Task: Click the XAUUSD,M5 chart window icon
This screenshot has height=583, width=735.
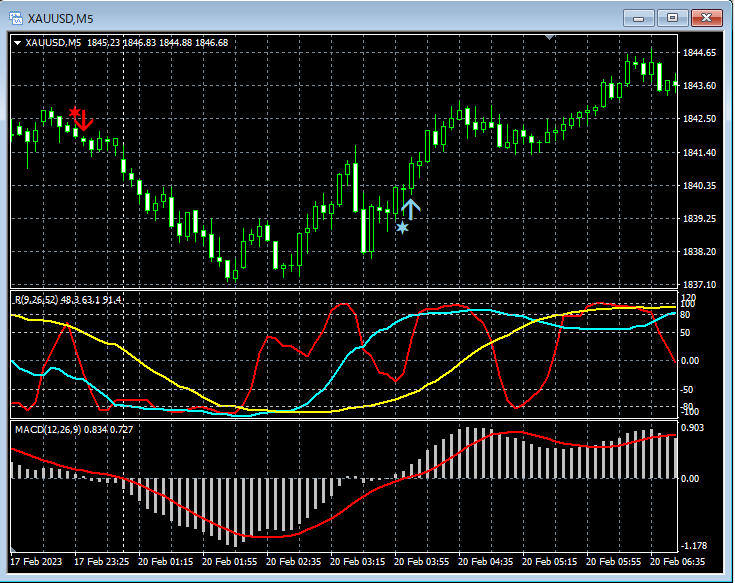Action: 16,18
